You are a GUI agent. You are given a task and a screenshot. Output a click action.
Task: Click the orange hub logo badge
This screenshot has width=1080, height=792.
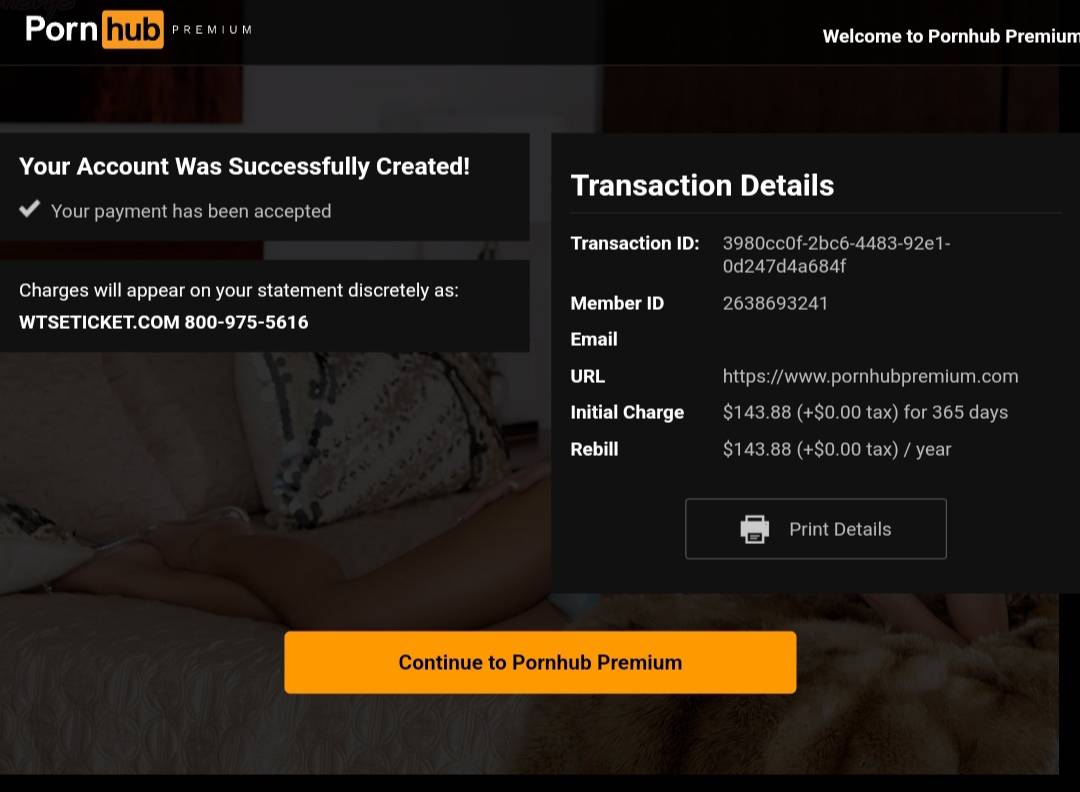click(133, 30)
